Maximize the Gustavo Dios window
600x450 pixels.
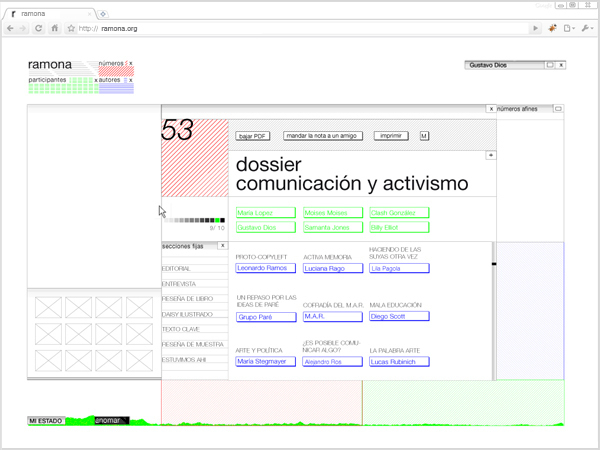[x=550, y=65]
